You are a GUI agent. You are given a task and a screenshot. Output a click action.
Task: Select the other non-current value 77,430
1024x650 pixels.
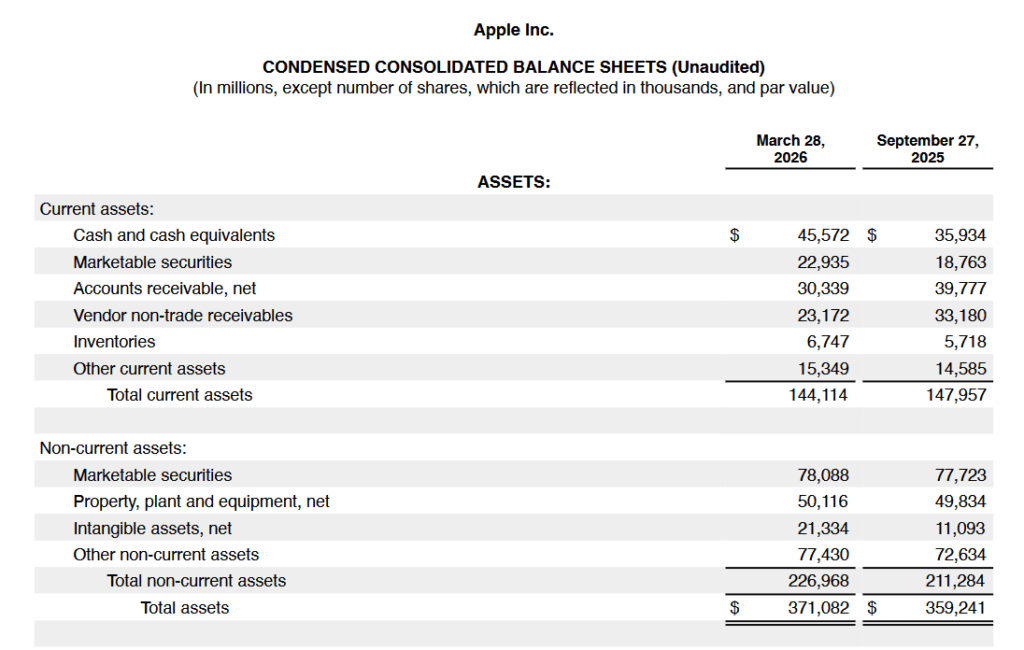823,555
